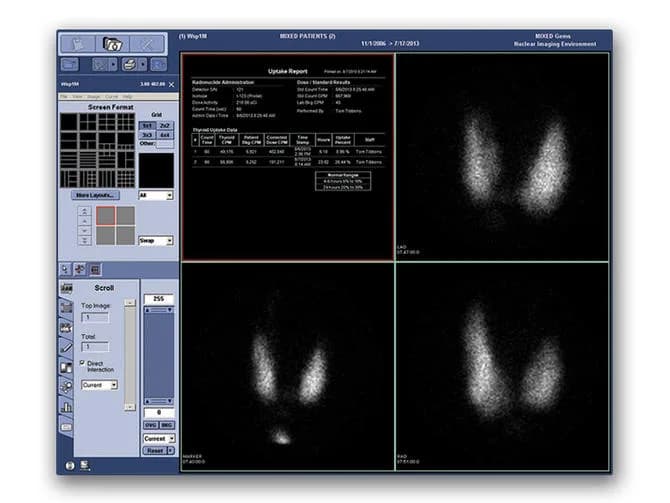670x503 pixels.
Task: Open the File menu
Action: (x=64, y=97)
